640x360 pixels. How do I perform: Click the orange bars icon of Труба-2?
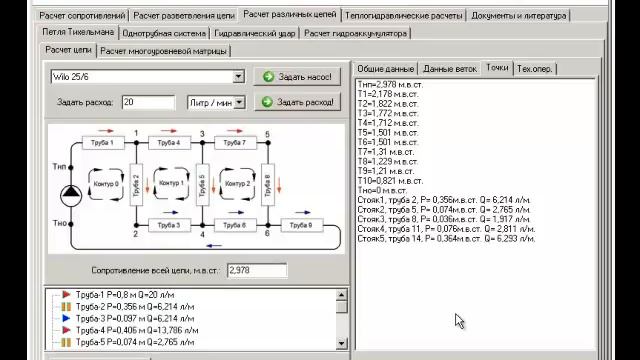click(x=66, y=307)
